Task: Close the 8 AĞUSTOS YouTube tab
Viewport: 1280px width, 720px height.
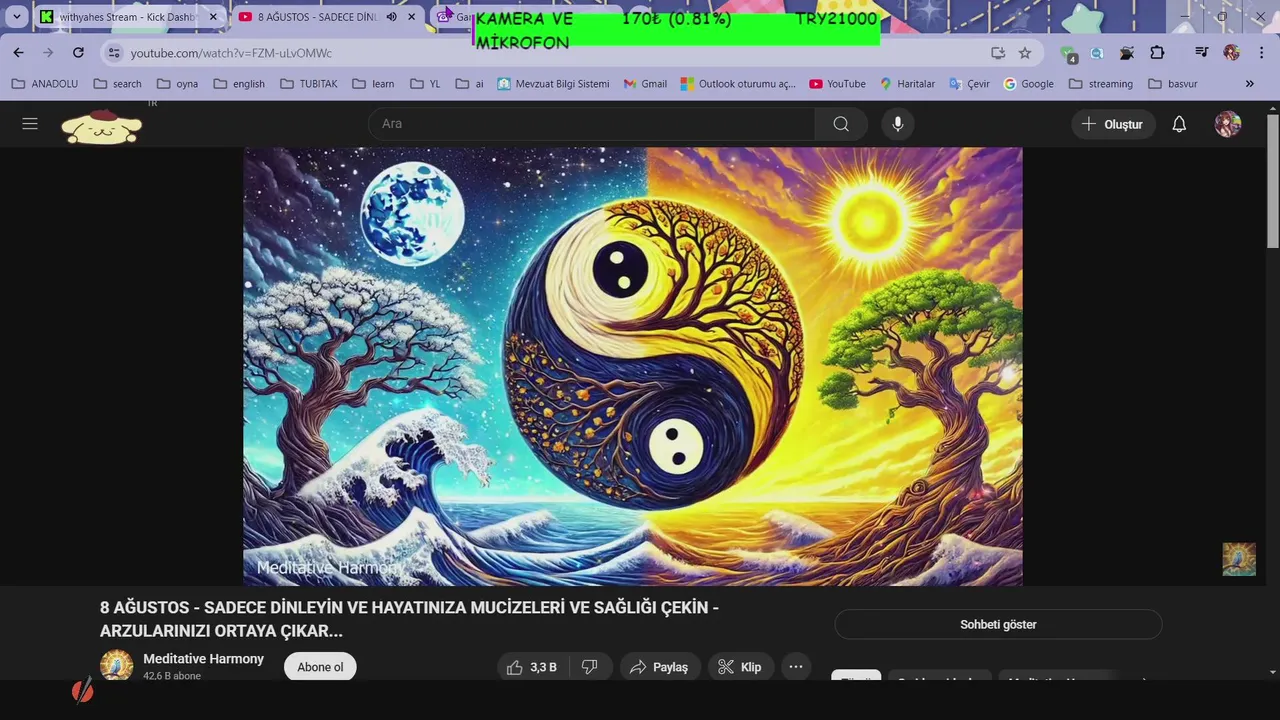Action: pos(411,17)
